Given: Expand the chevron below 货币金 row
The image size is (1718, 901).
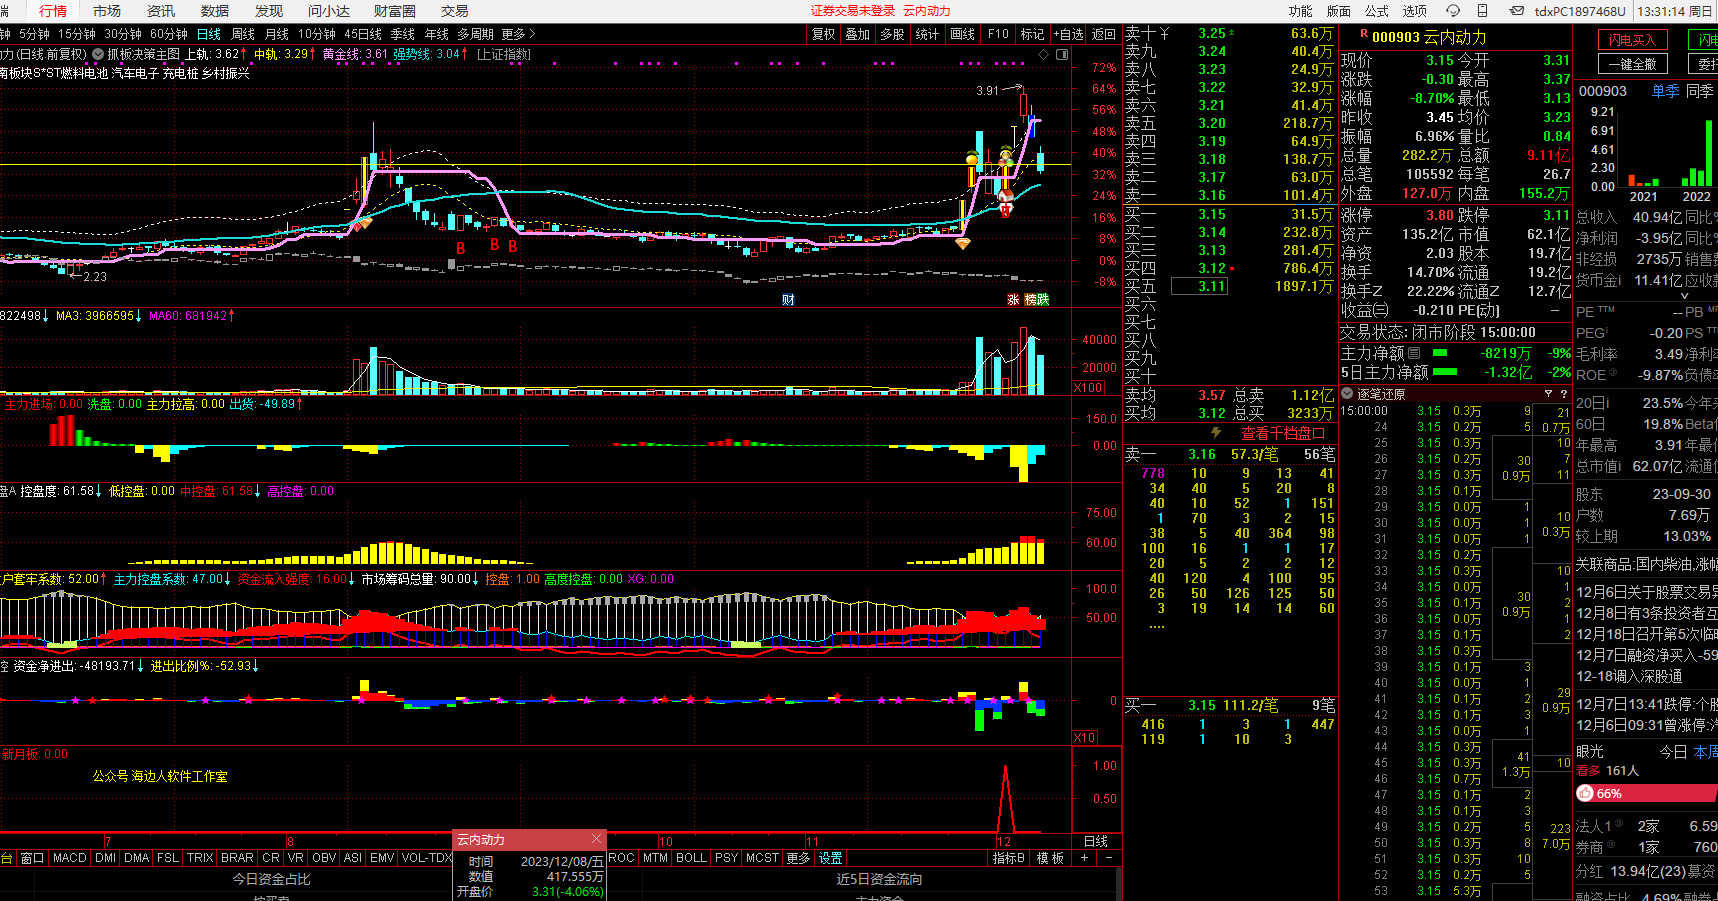Looking at the screenshot, I should (x=1684, y=296).
